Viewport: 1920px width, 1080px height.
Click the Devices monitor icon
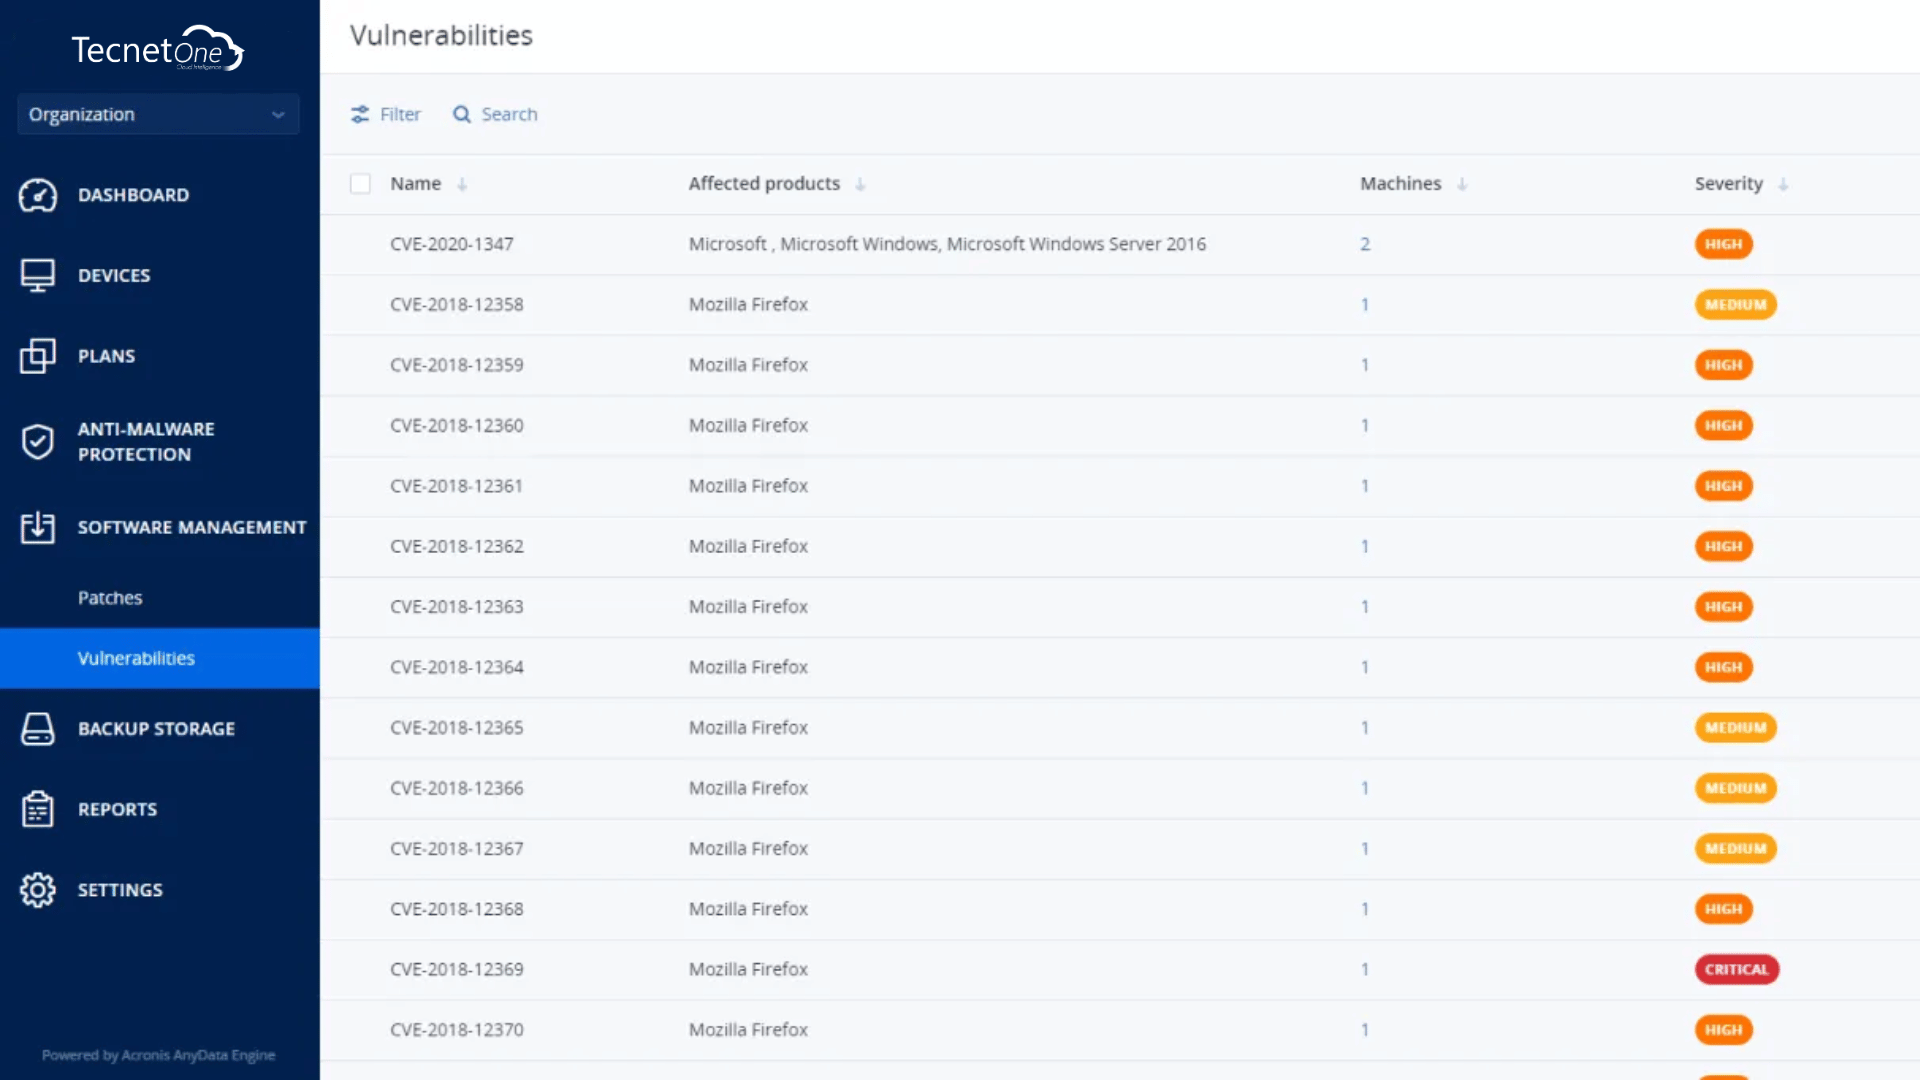(38, 275)
